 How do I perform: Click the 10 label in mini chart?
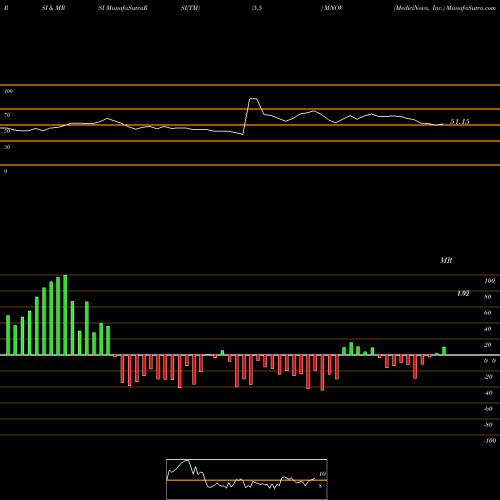(x=322, y=474)
